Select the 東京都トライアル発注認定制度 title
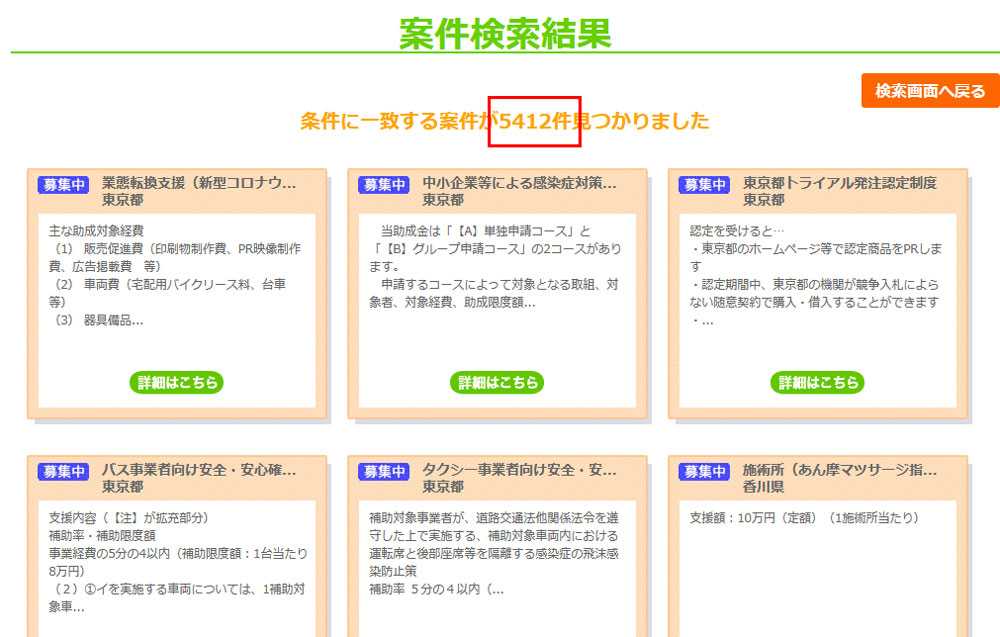Screen dimensions: 1000x637 pyautogui.click(x=839, y=183)
